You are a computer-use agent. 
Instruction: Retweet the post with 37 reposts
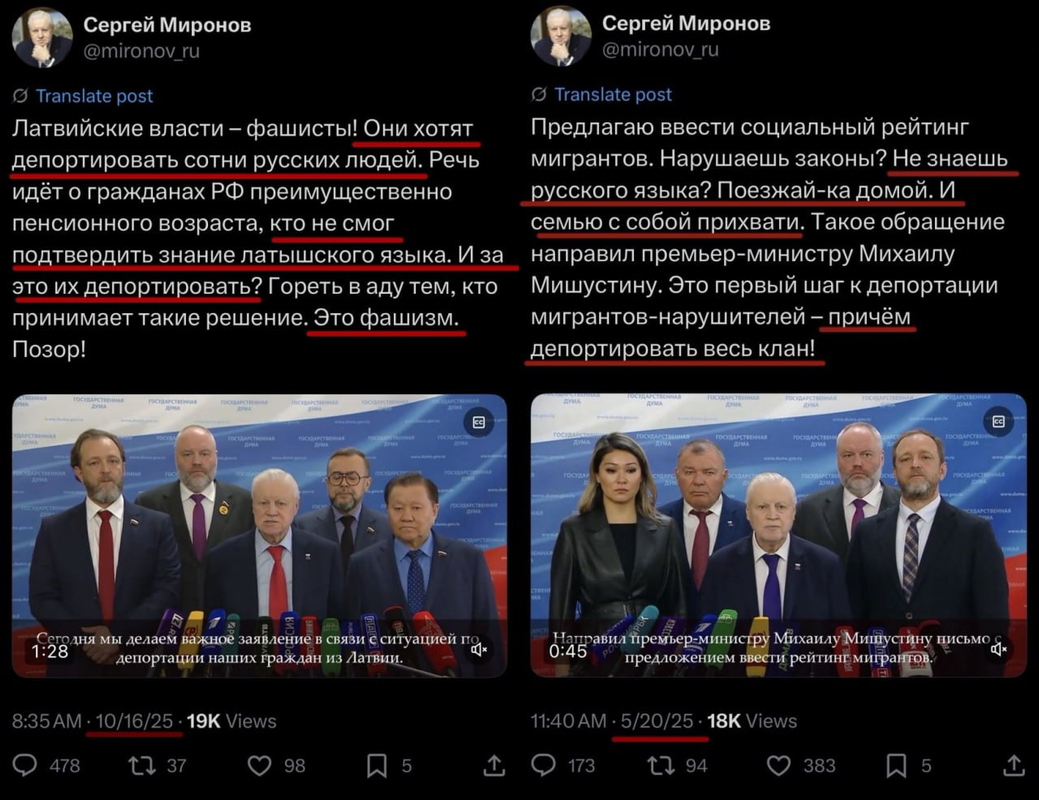click(142, 766)
